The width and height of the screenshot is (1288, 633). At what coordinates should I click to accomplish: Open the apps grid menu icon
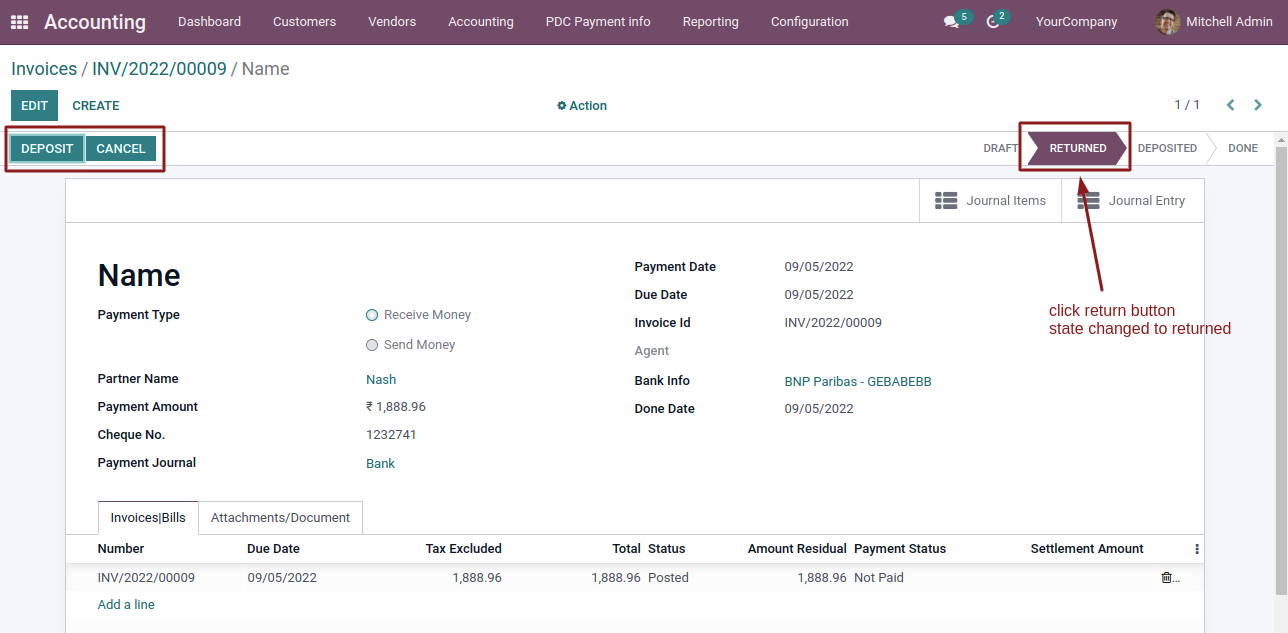click(x=20, y=22)
